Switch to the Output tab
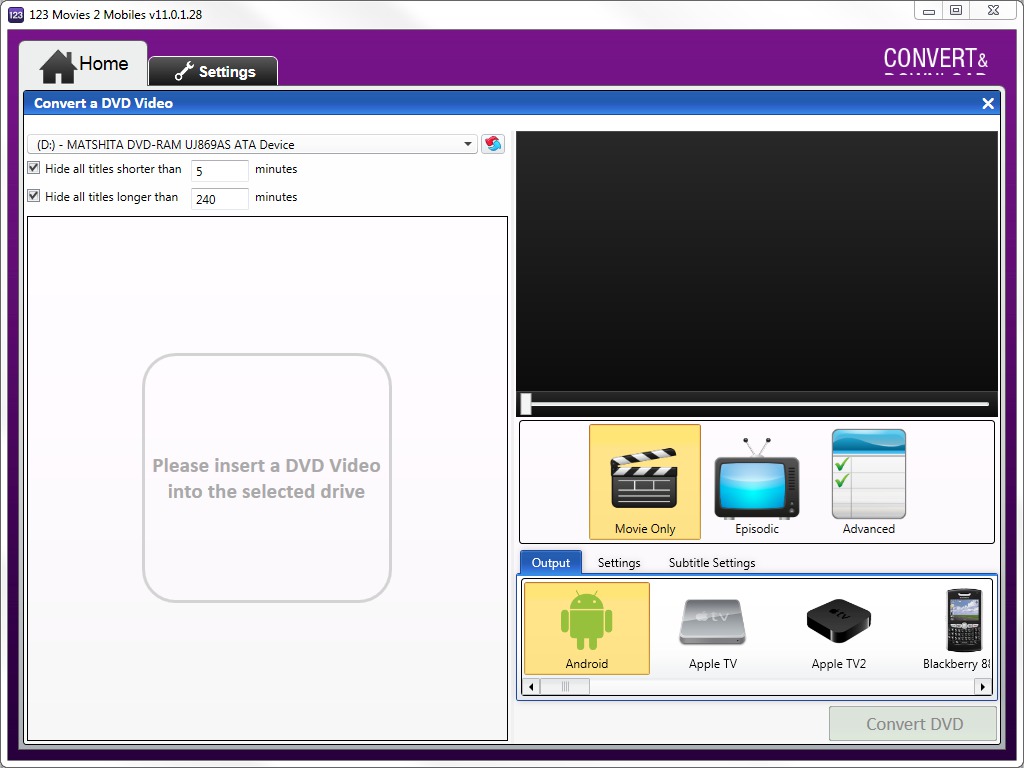 [551, 562]
